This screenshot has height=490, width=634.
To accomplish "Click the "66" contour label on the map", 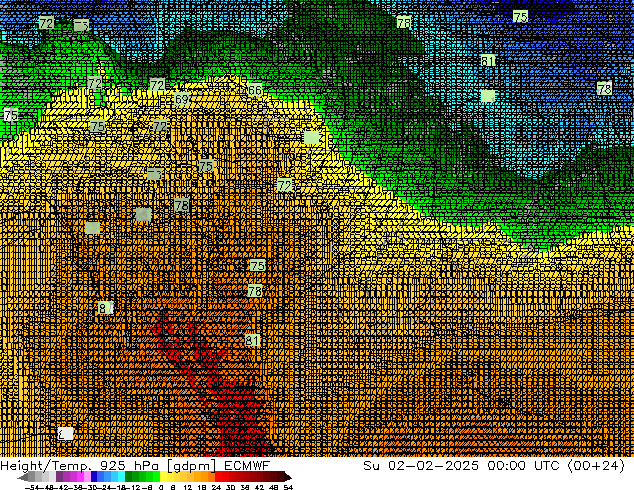I will 255,90.
